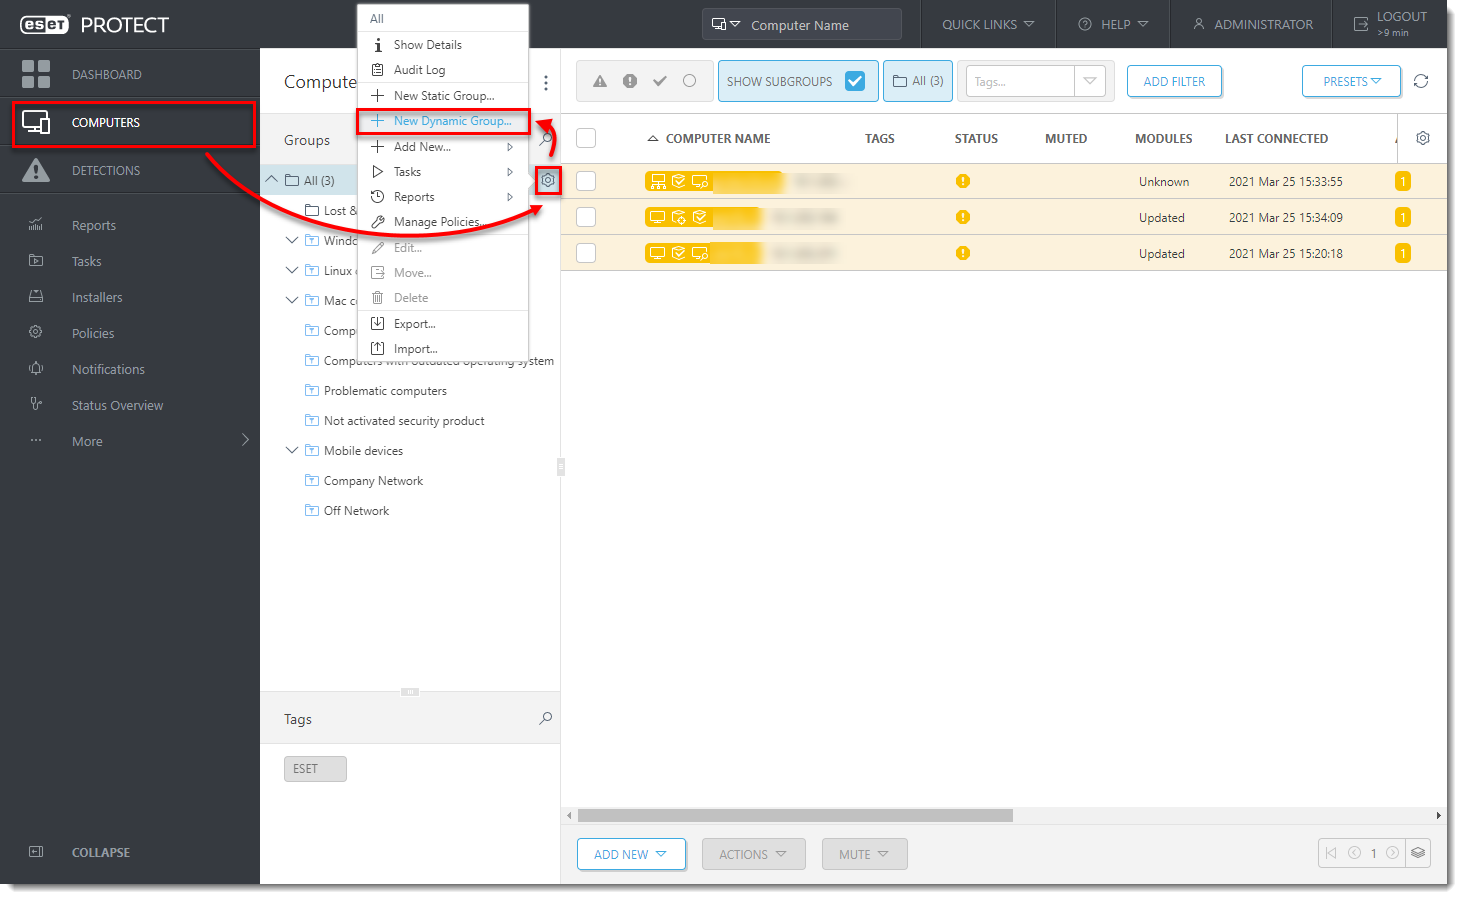This screenshot has width=1462, height=899.
Task: Refresh the computers list
Action: tap(1421, 81)
